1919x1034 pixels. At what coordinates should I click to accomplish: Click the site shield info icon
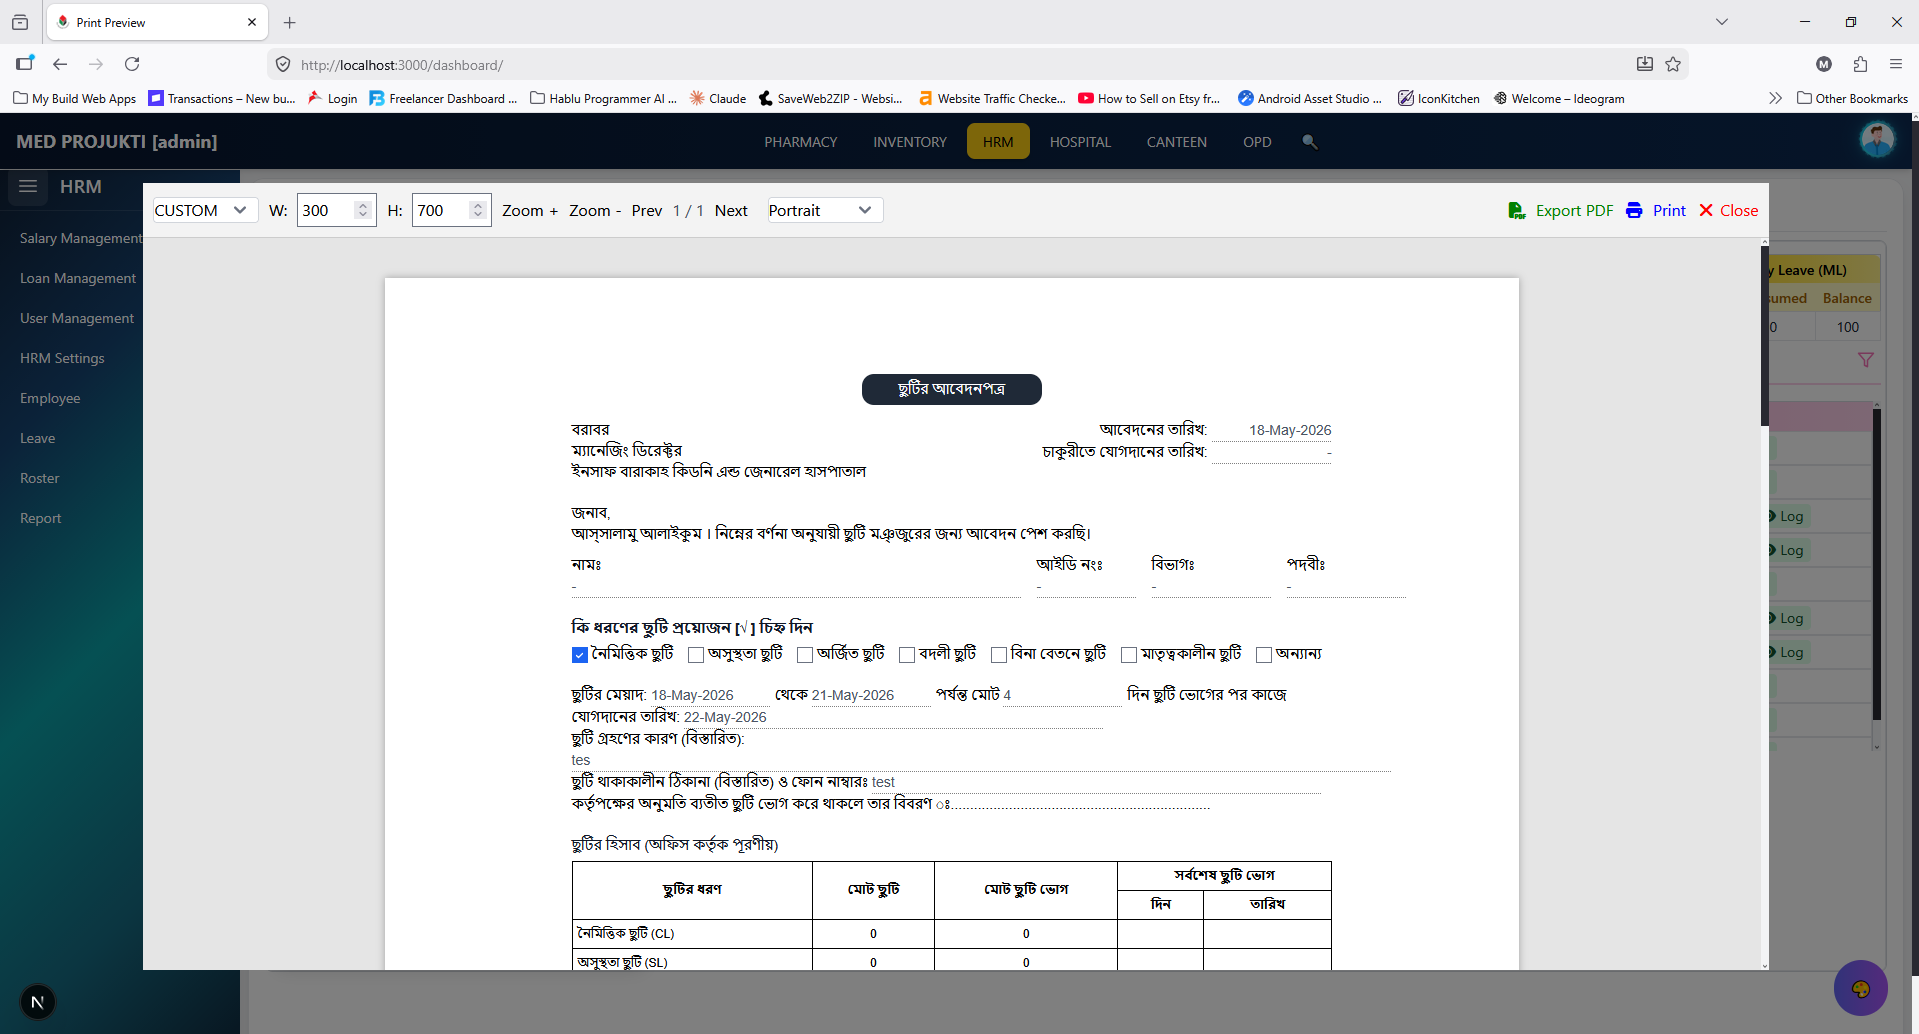click(283, 64)
